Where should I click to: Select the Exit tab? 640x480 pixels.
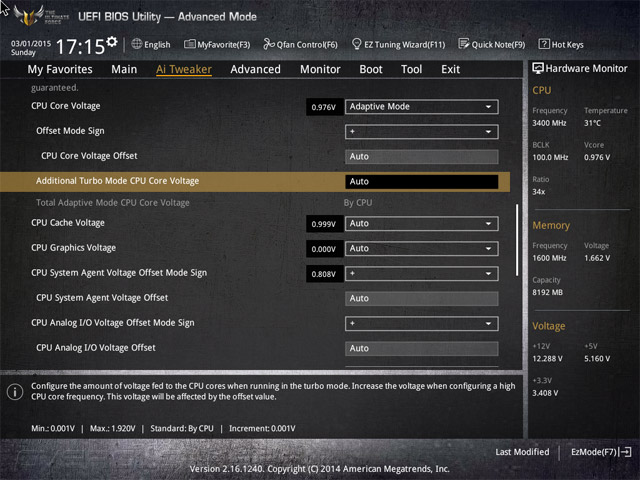[450, 69]
